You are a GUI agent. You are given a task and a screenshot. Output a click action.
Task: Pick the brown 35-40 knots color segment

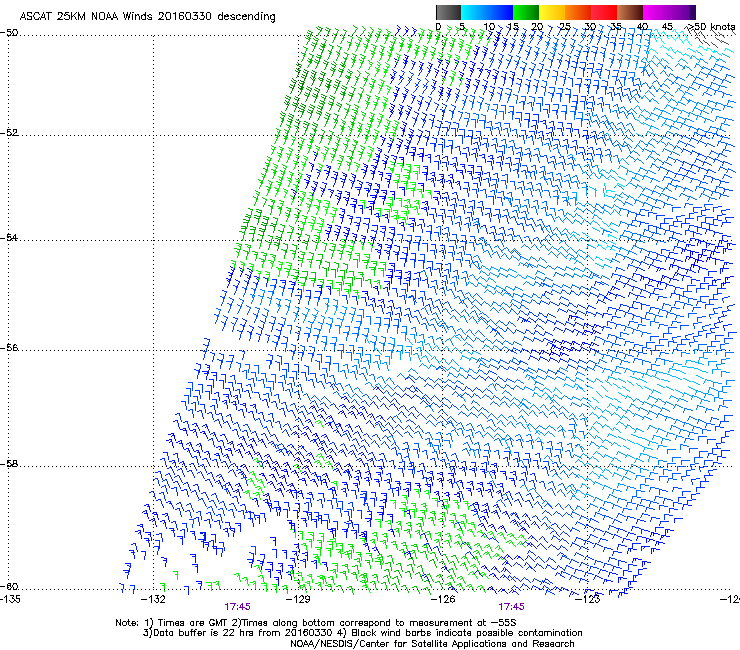pos(630,12)
